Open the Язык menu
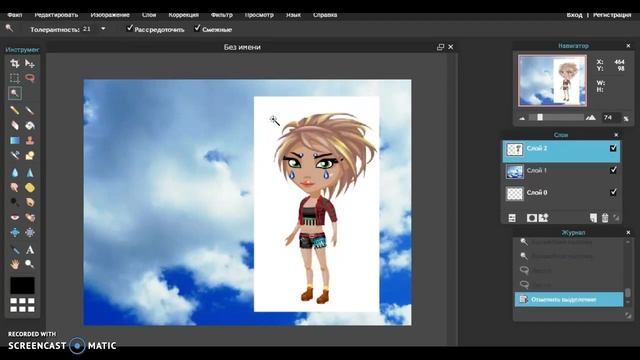 tap(293, 15)
